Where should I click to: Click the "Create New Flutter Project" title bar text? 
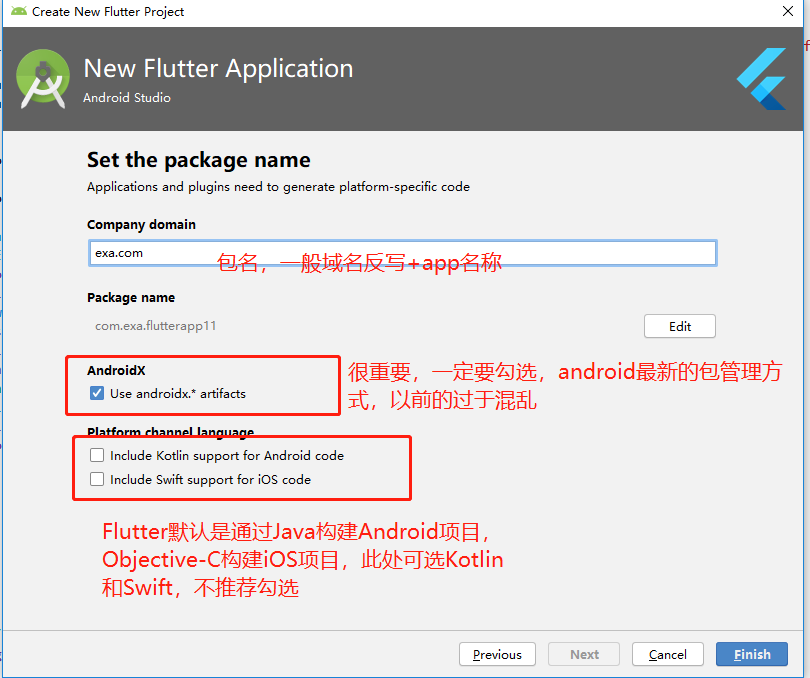(108, 12)
